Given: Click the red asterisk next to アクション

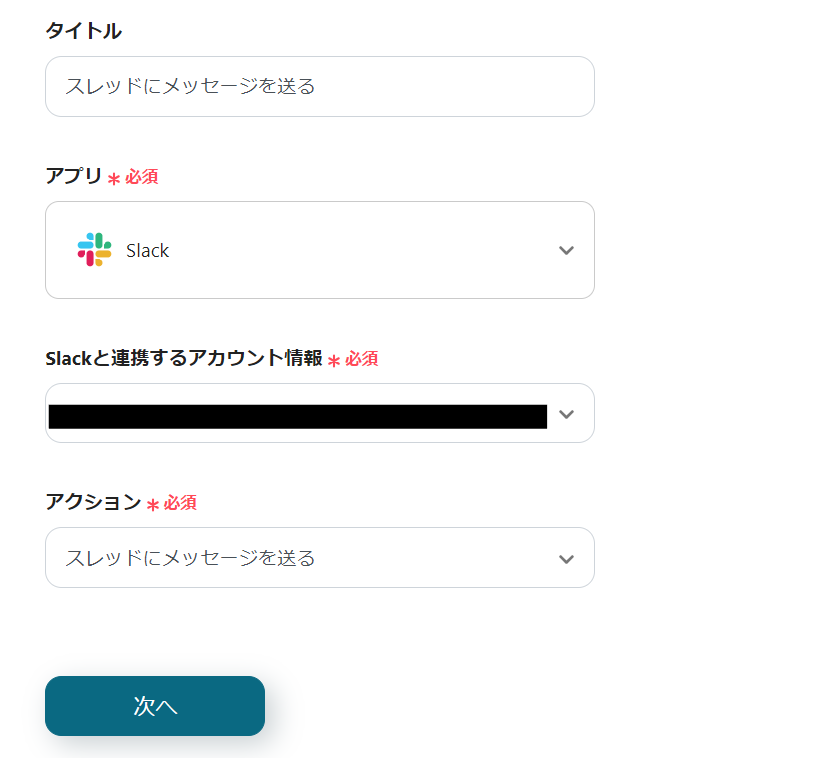Looking at the screenshot, I should pyautogui.click(x=153, y=505).
